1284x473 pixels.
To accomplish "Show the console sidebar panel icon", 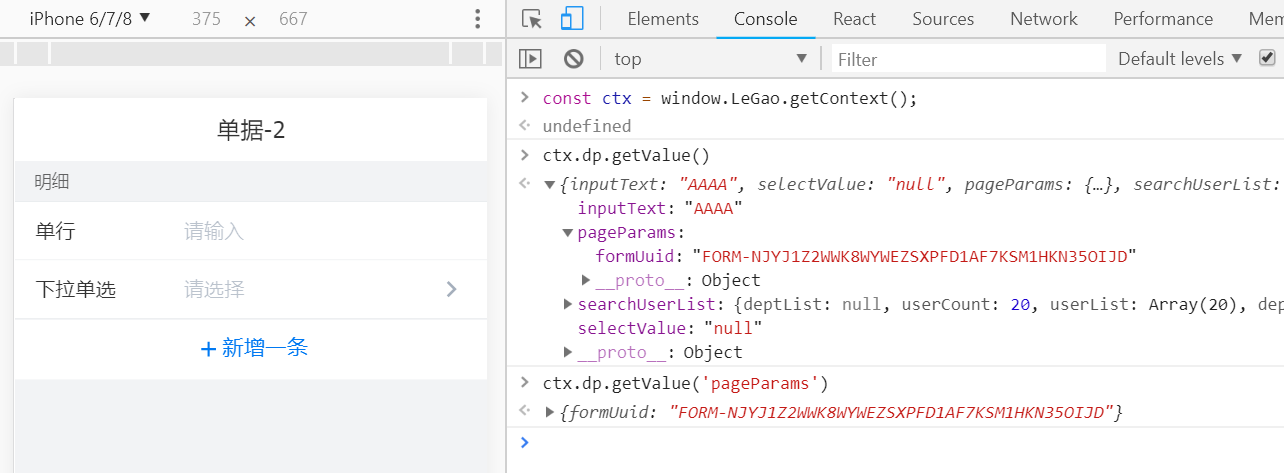I will (530, 59).
